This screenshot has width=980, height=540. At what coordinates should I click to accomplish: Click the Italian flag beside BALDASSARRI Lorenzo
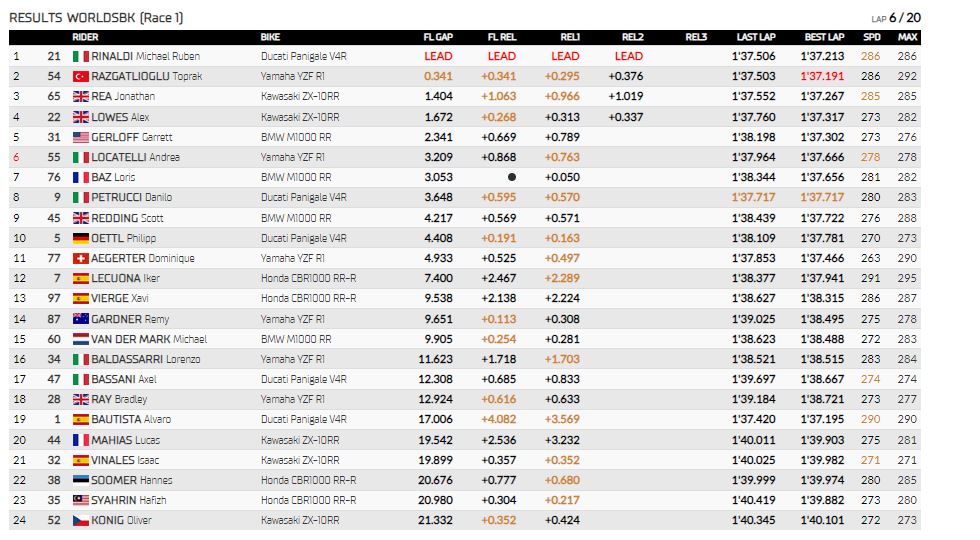click(x=81, y=359)
